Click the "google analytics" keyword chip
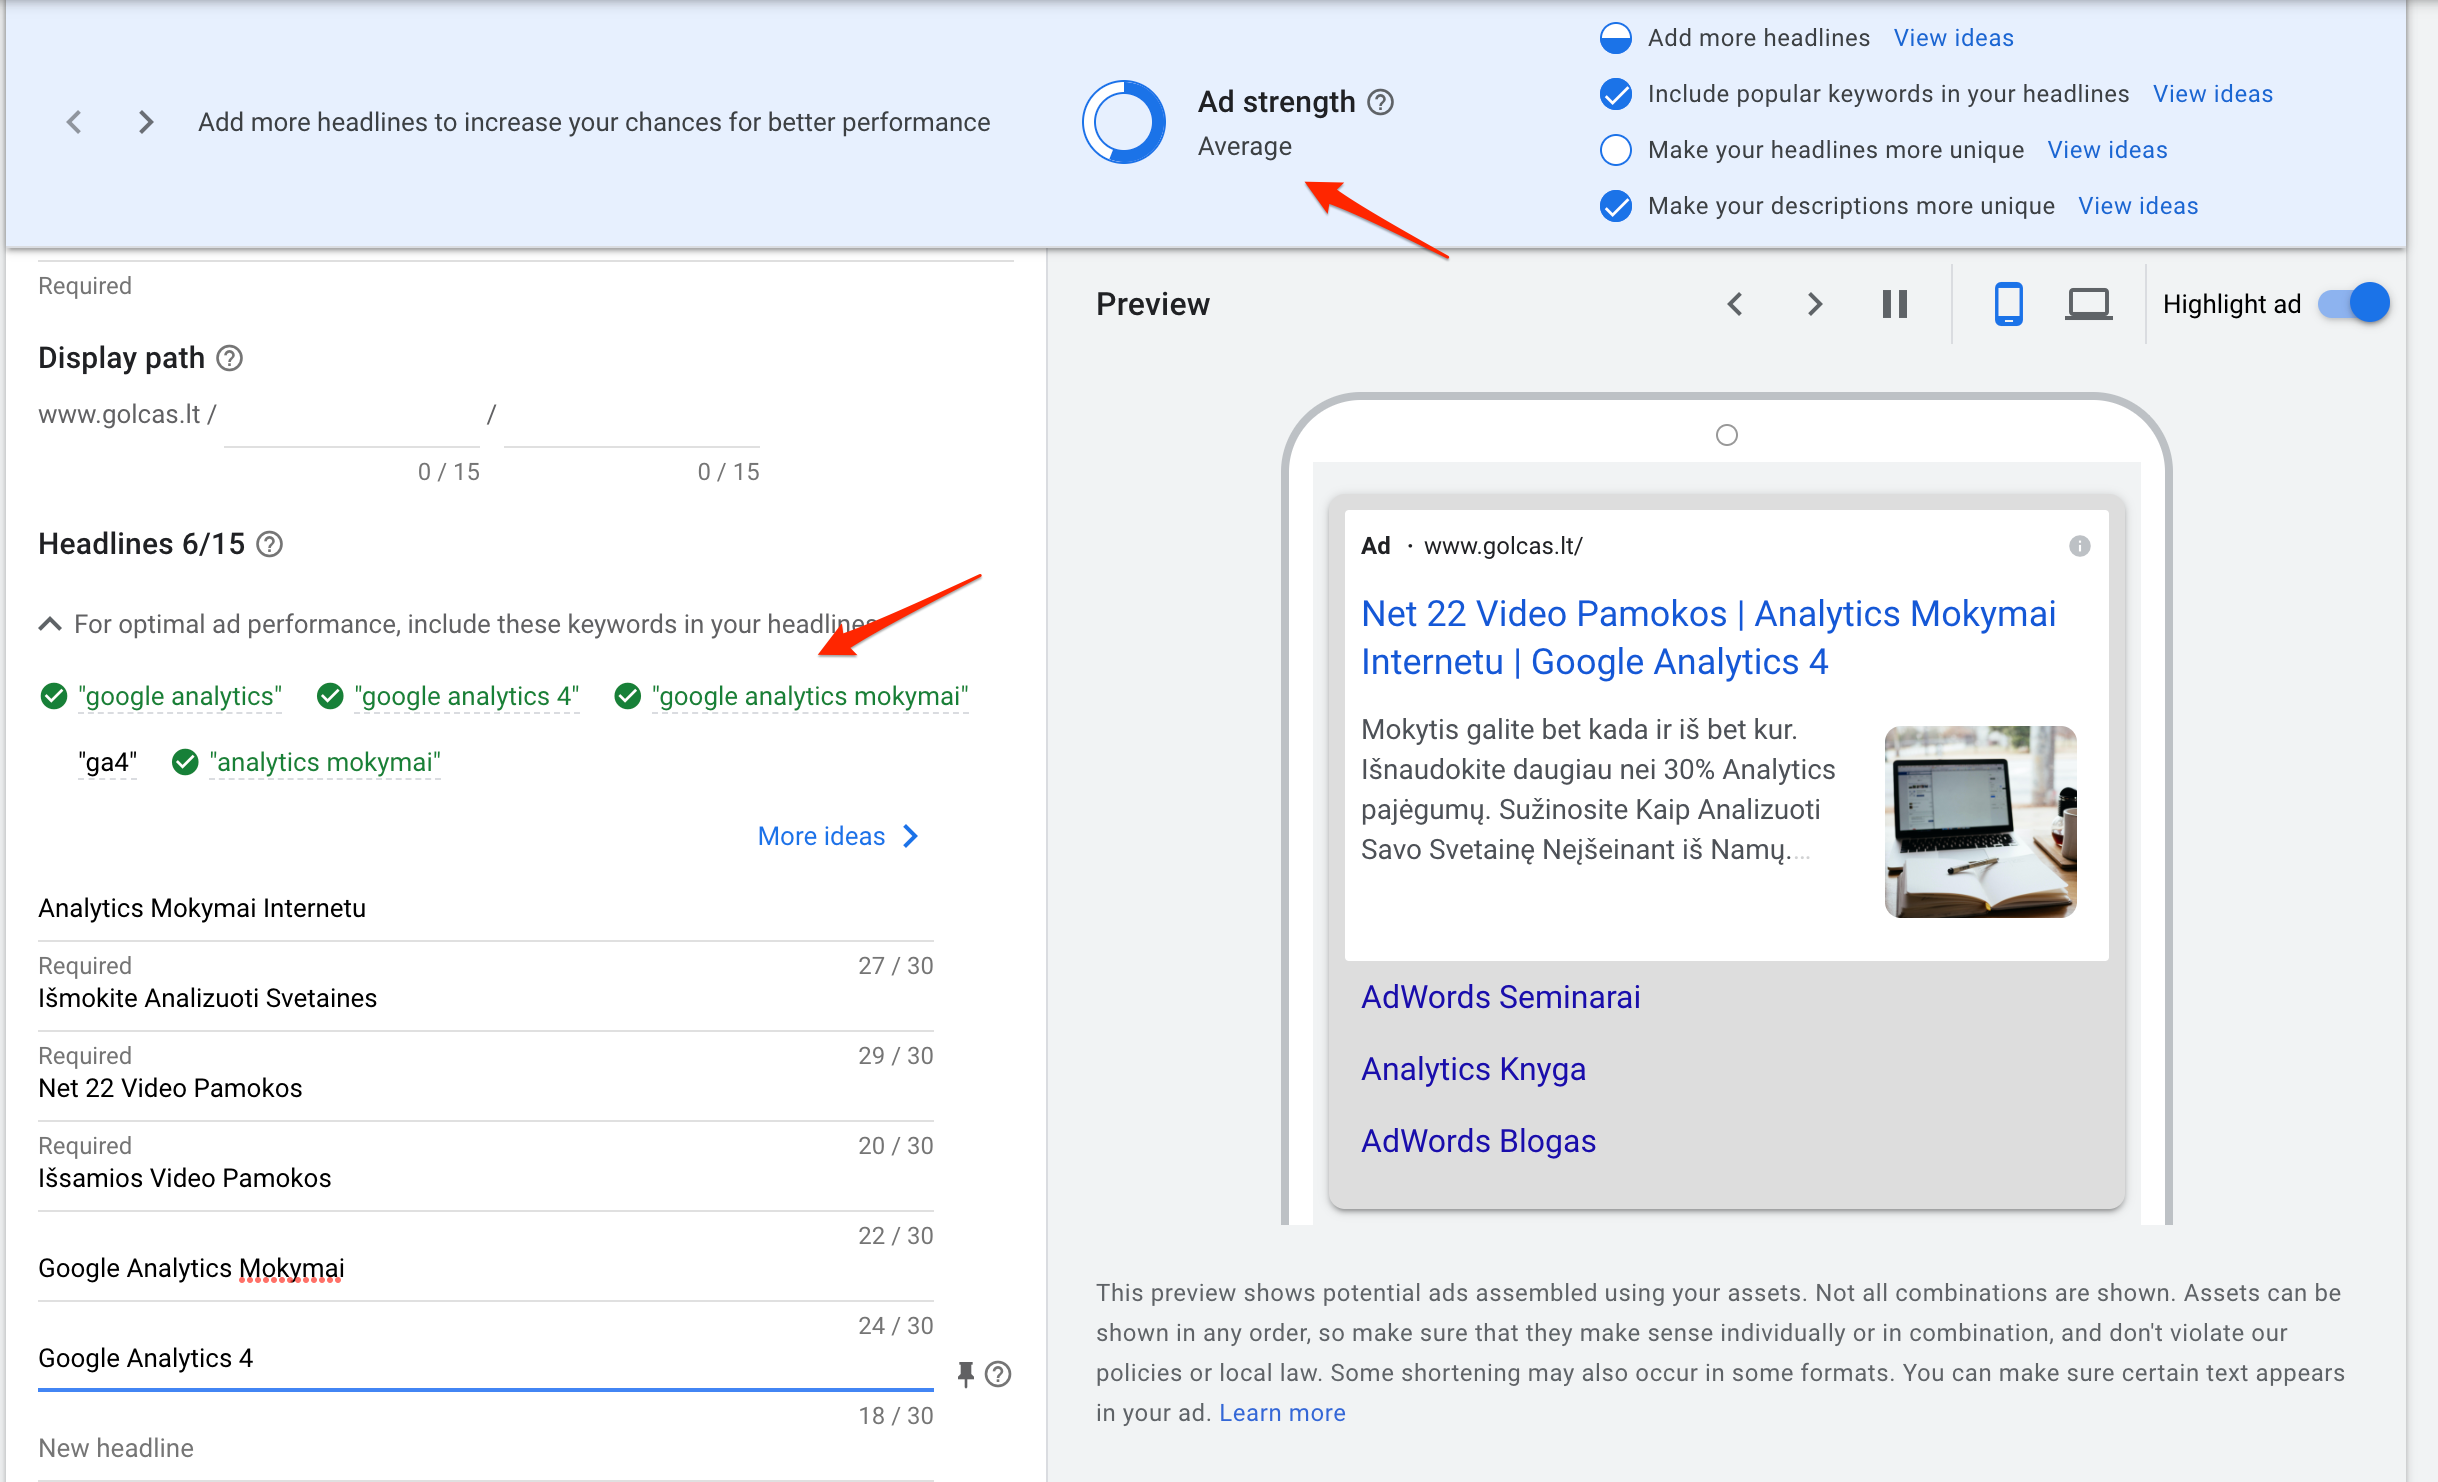The width and height of the screenshot is (2438, 1482). (x=180, y=696)
